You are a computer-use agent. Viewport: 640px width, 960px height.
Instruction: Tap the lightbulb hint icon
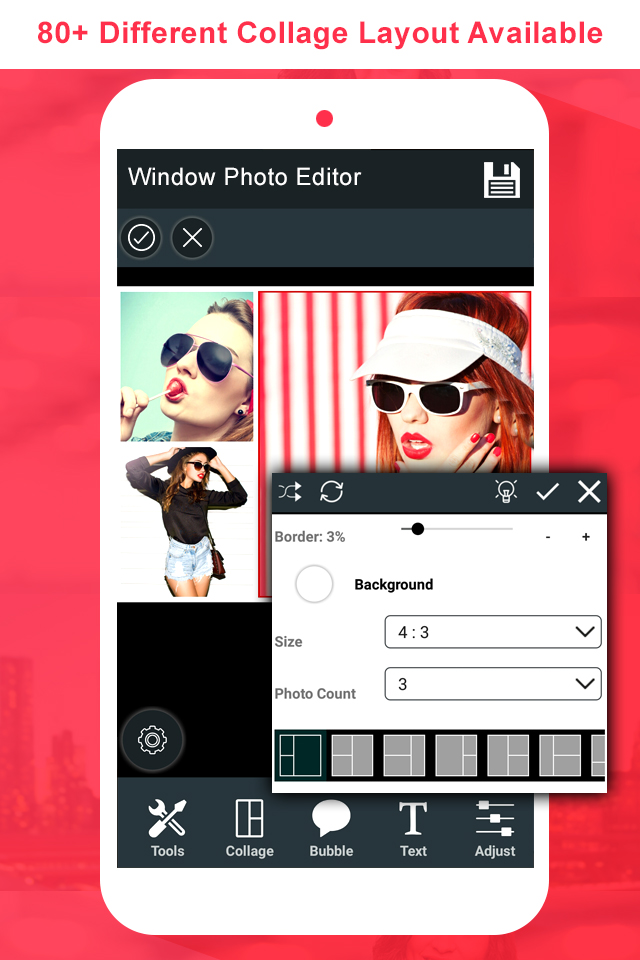pos(506,491)
